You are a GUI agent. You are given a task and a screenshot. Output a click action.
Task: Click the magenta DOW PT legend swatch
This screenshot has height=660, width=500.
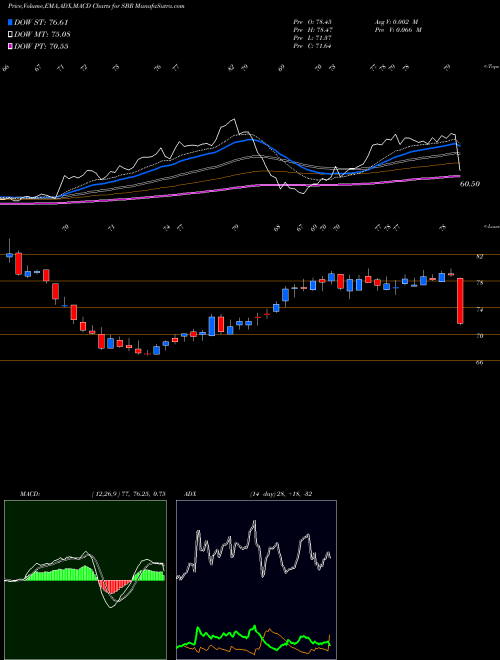click(10, 46)
